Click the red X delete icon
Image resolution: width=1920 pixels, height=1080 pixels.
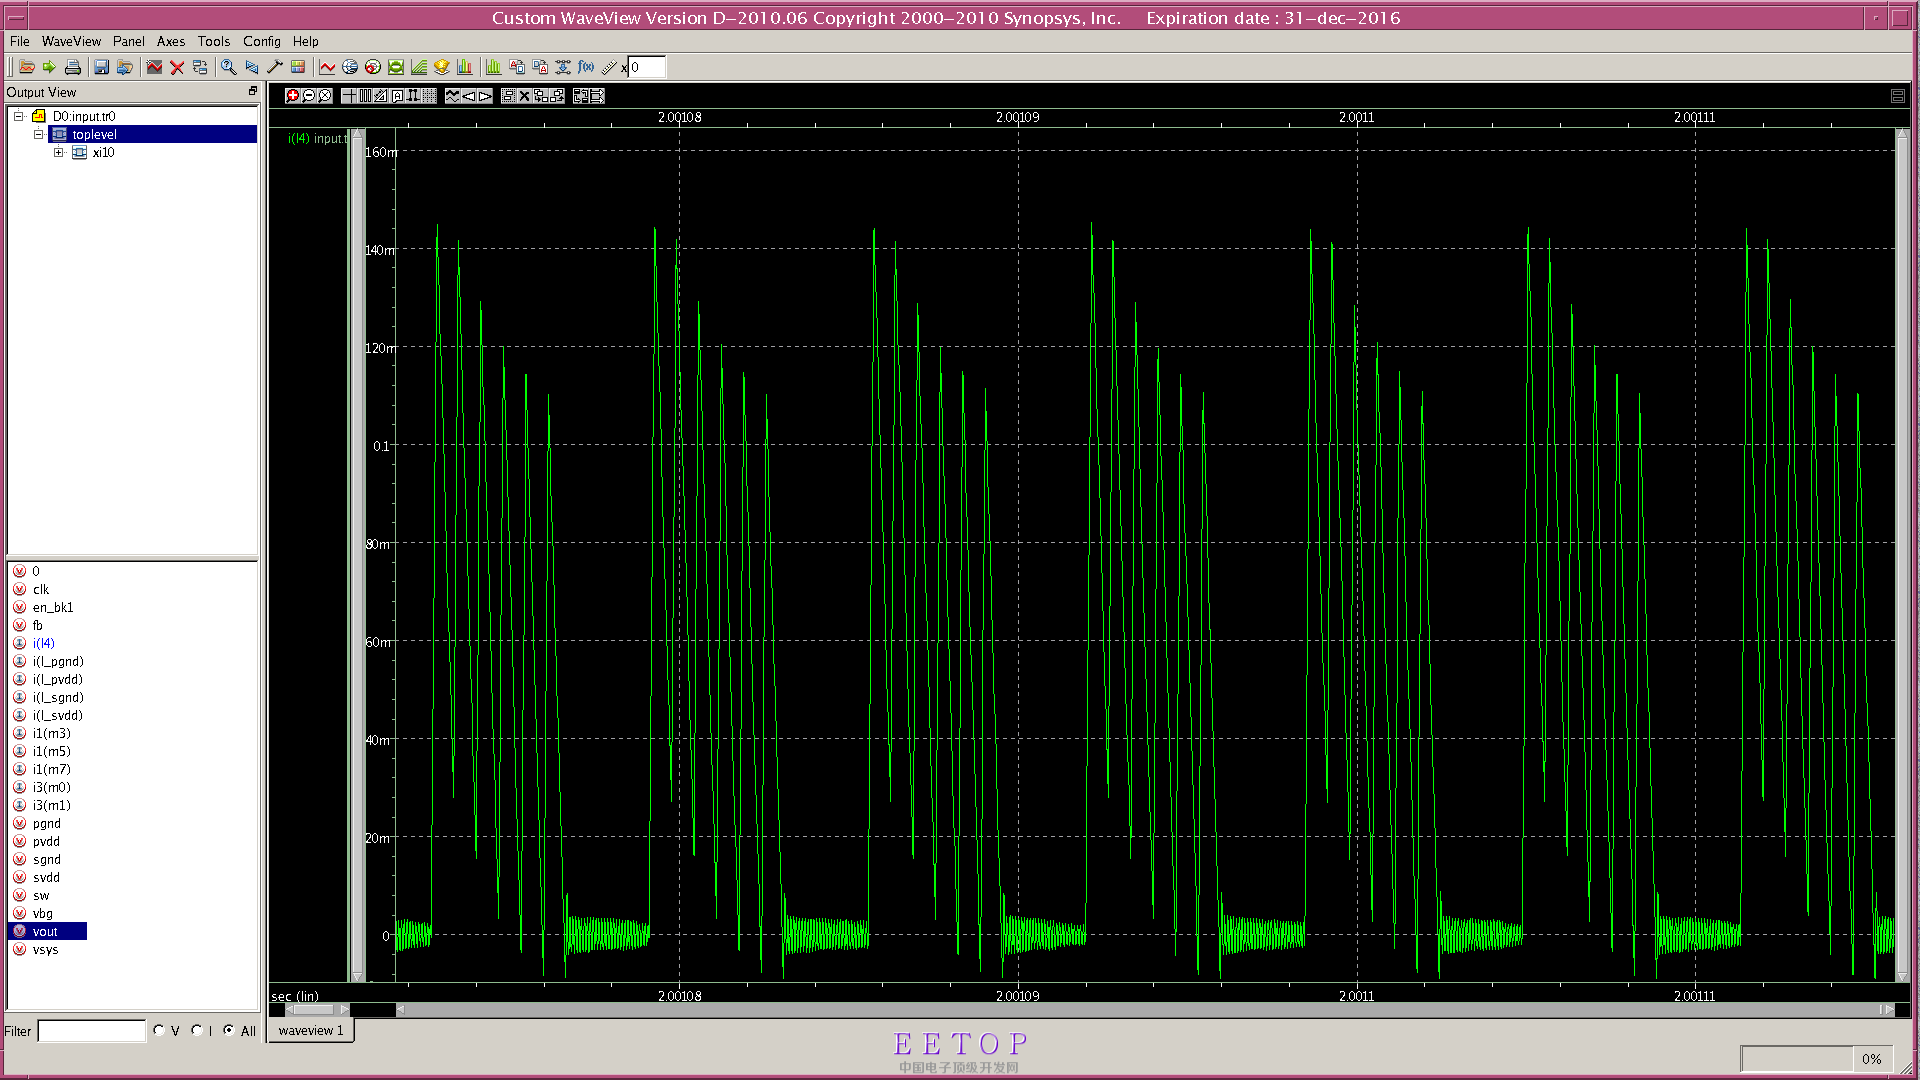[x=177, y=67]
